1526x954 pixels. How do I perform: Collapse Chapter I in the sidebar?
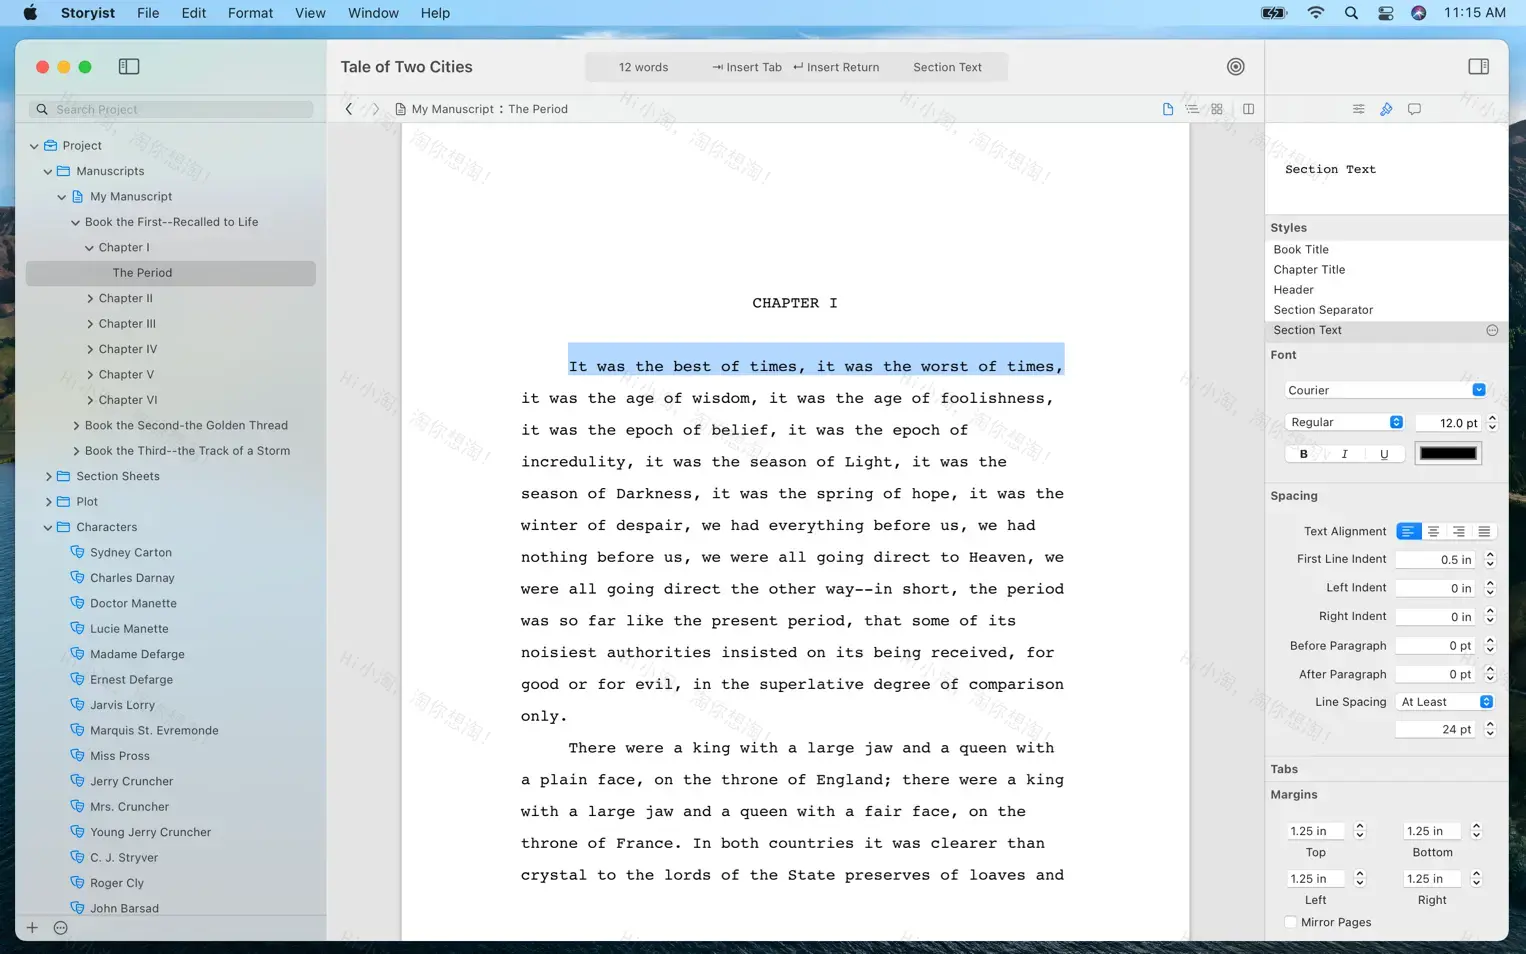[89, 247]
